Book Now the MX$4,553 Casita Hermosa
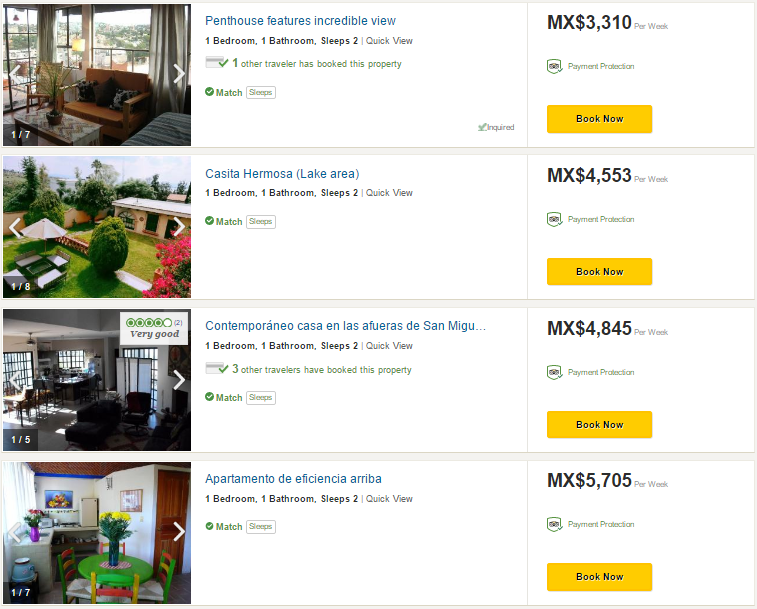The height and width of the screenshot is (609, 757). click(599, 272)
